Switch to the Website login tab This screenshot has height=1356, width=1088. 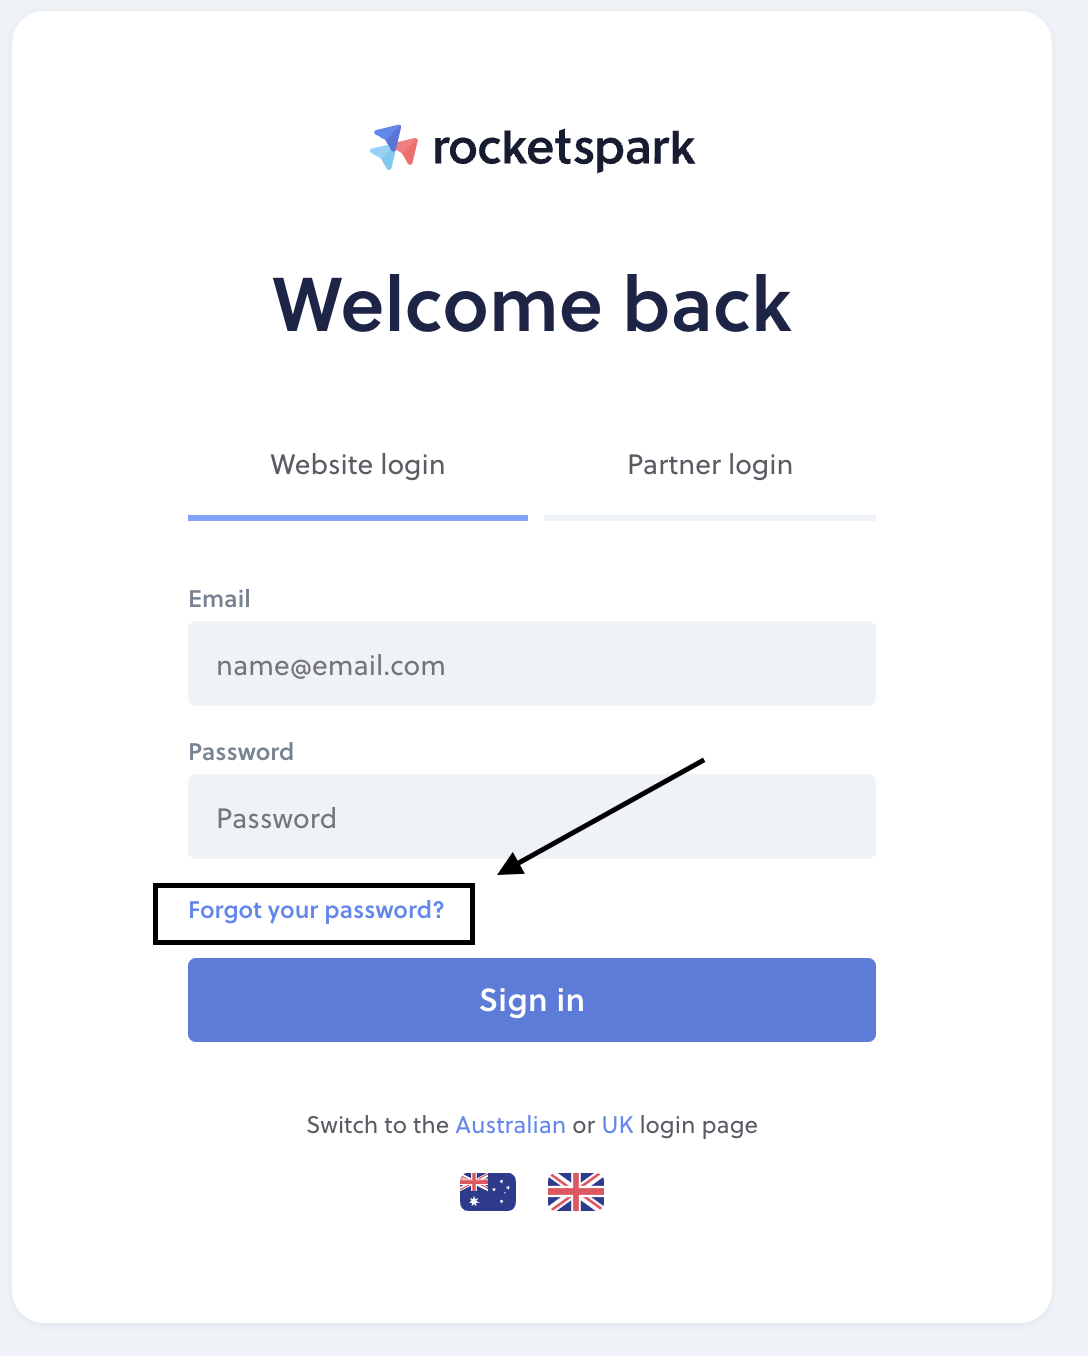click(358, 465)
